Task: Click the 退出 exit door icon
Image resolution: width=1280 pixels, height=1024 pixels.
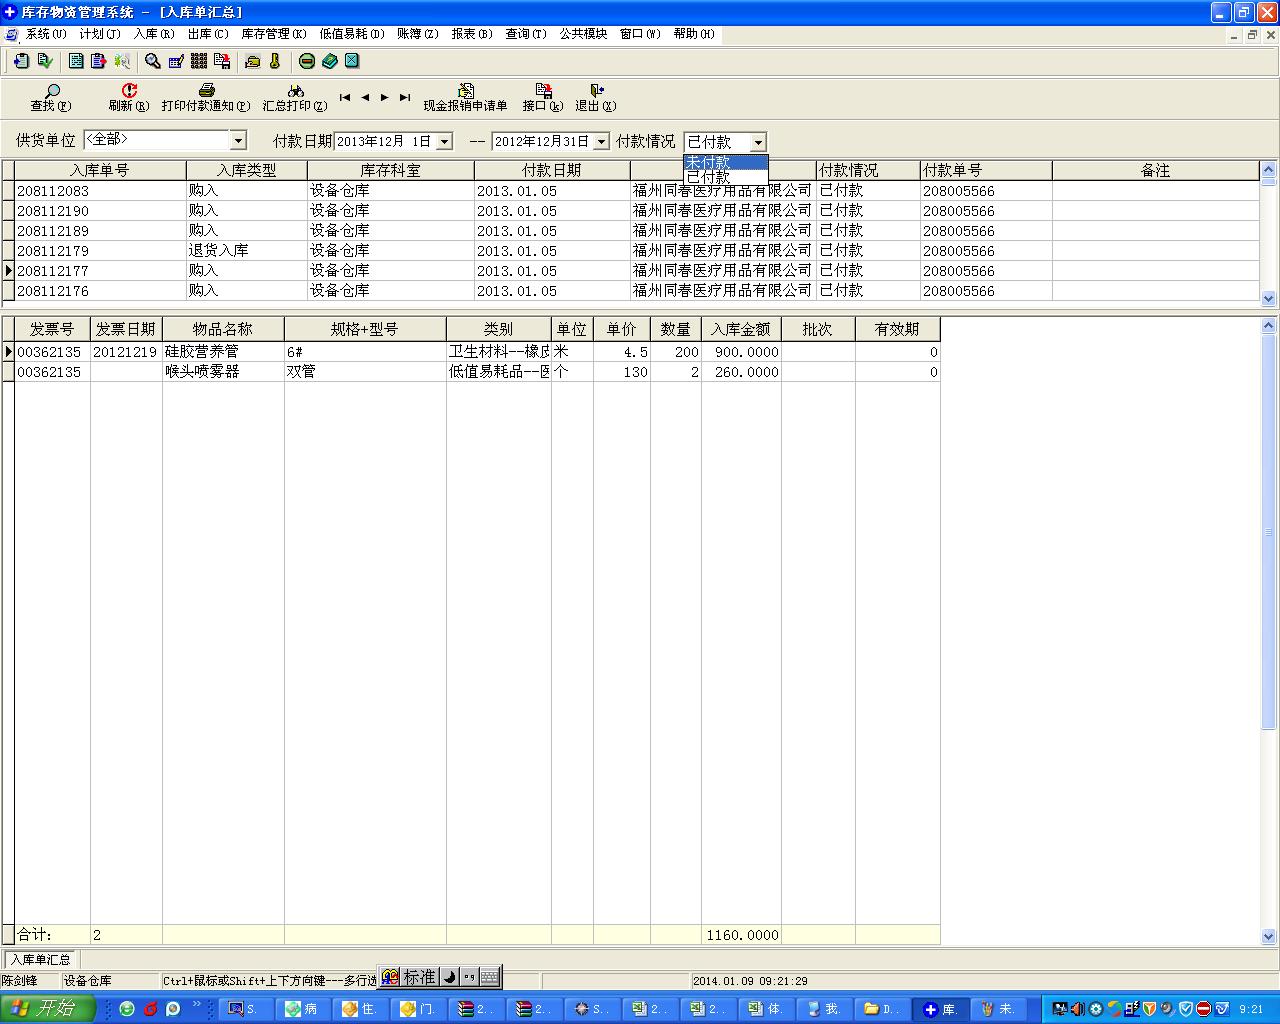Action: coord(595,91)
